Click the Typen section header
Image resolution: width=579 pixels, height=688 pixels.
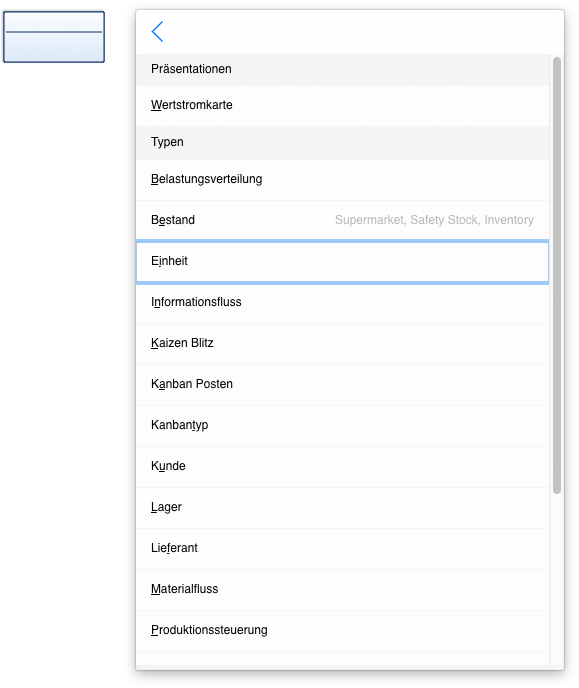[342, 143]
